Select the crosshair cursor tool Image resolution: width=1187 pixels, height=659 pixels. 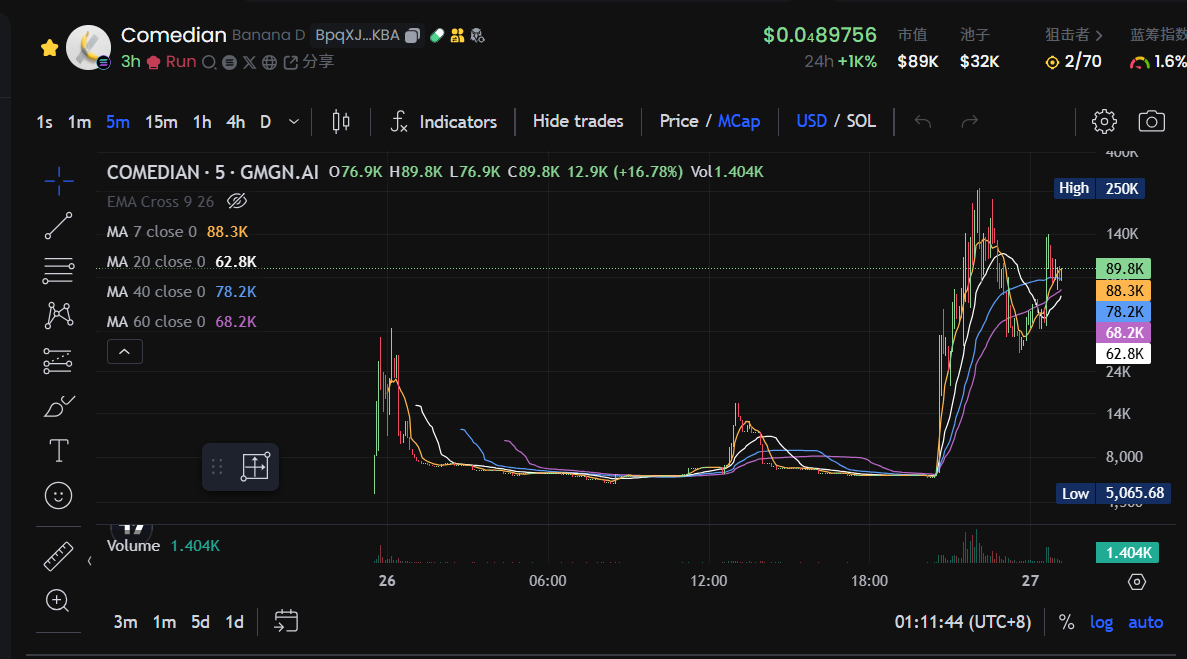(x=59, y=182)
